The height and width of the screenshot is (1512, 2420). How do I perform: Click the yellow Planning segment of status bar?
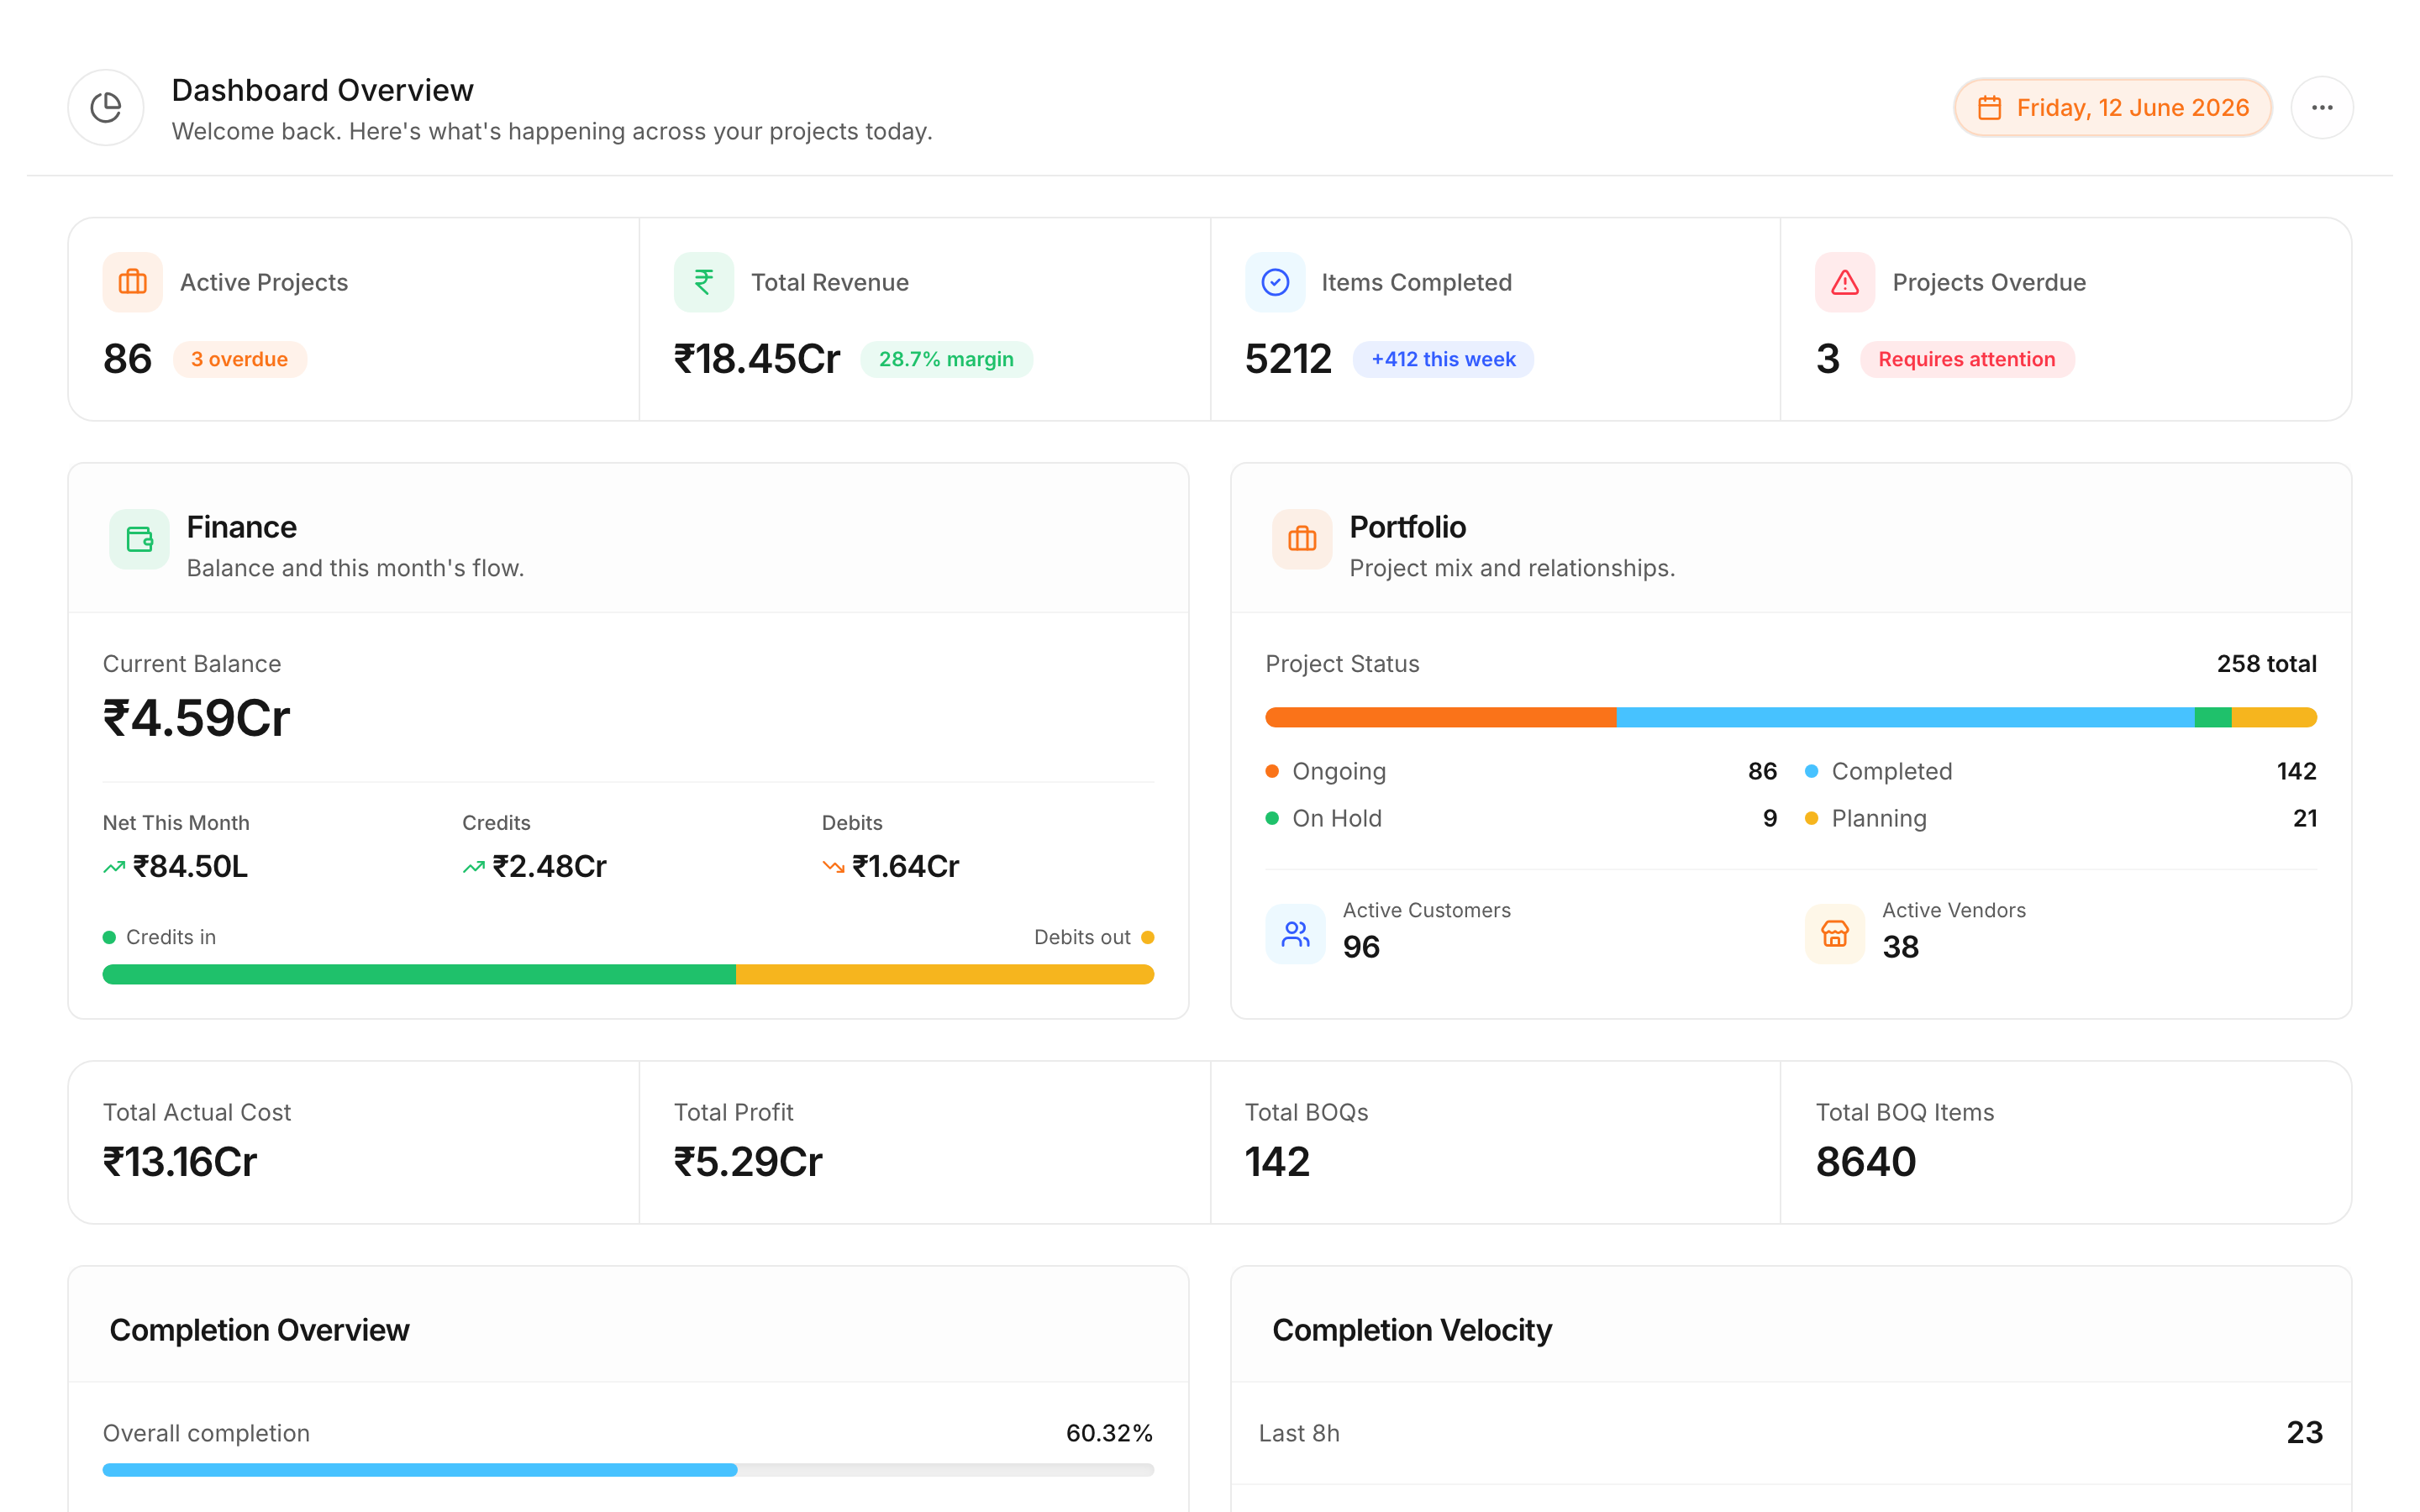pyautogui.click(x=2274, y=717)
